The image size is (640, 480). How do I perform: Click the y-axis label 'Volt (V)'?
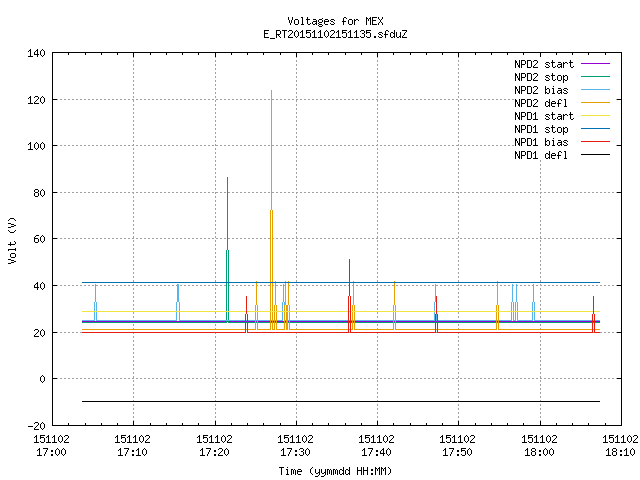[x=12, y=240]
